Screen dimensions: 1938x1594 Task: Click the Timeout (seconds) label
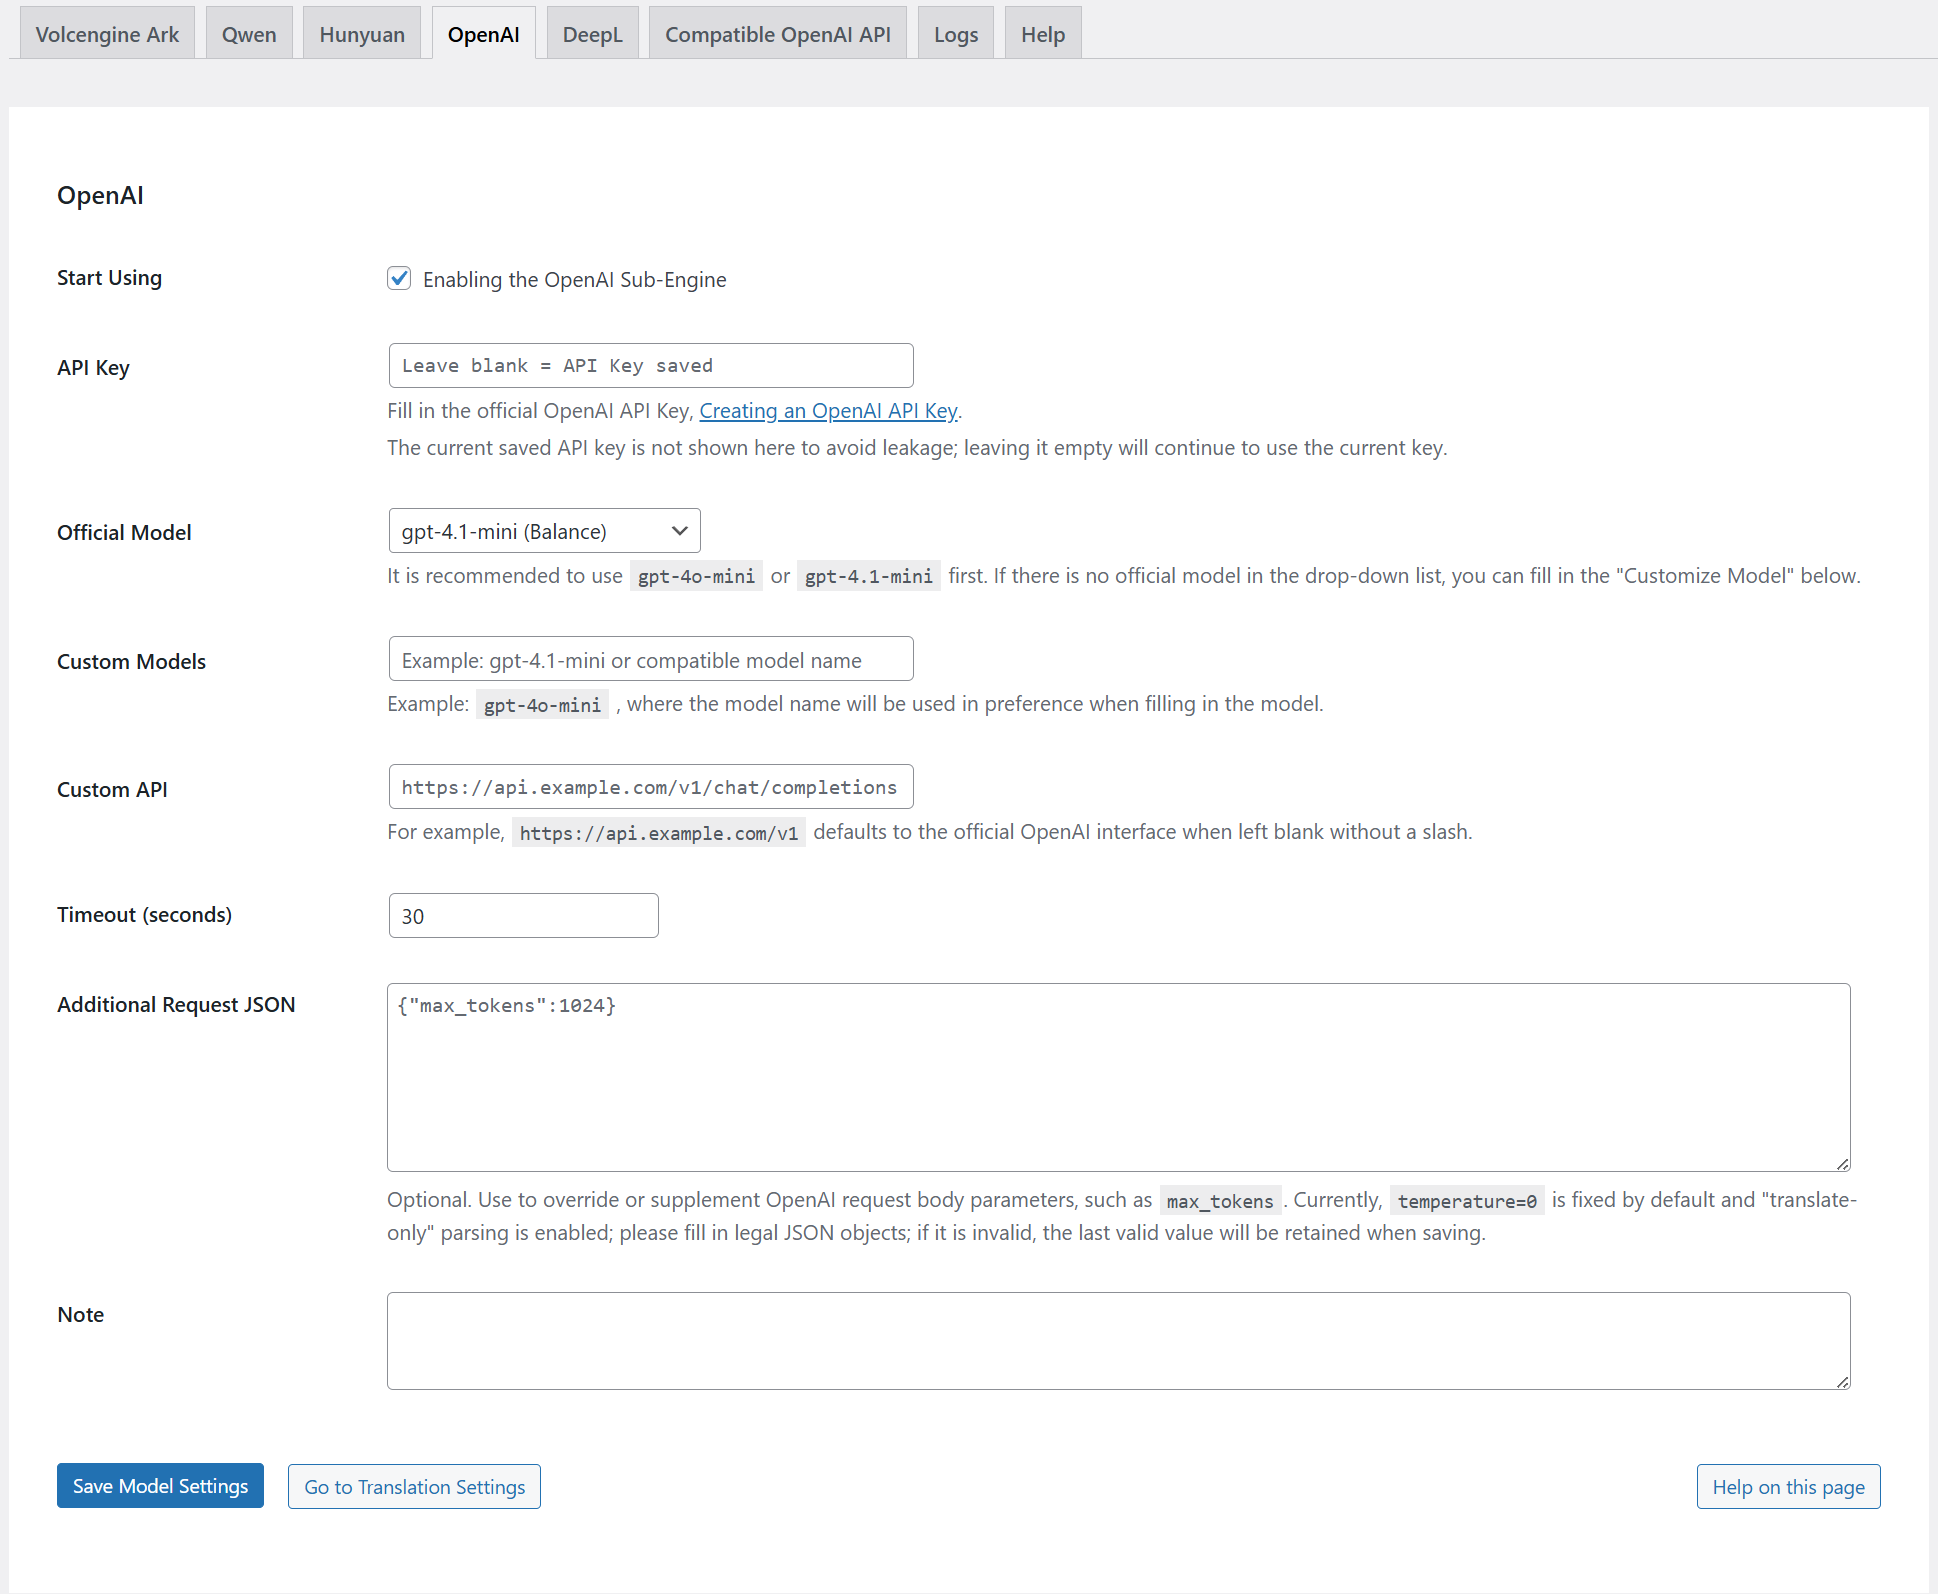[x=144, y=915]
